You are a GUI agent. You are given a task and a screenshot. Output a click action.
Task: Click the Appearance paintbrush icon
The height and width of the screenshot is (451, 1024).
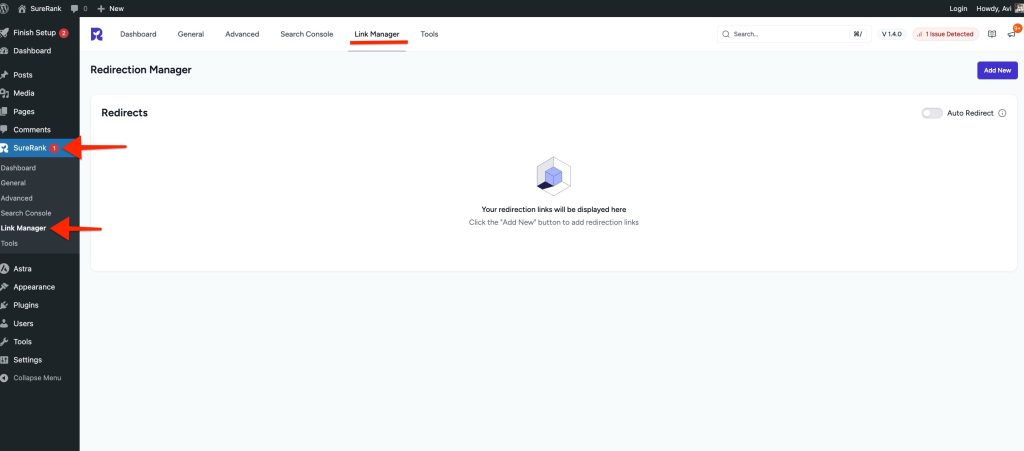4,287
